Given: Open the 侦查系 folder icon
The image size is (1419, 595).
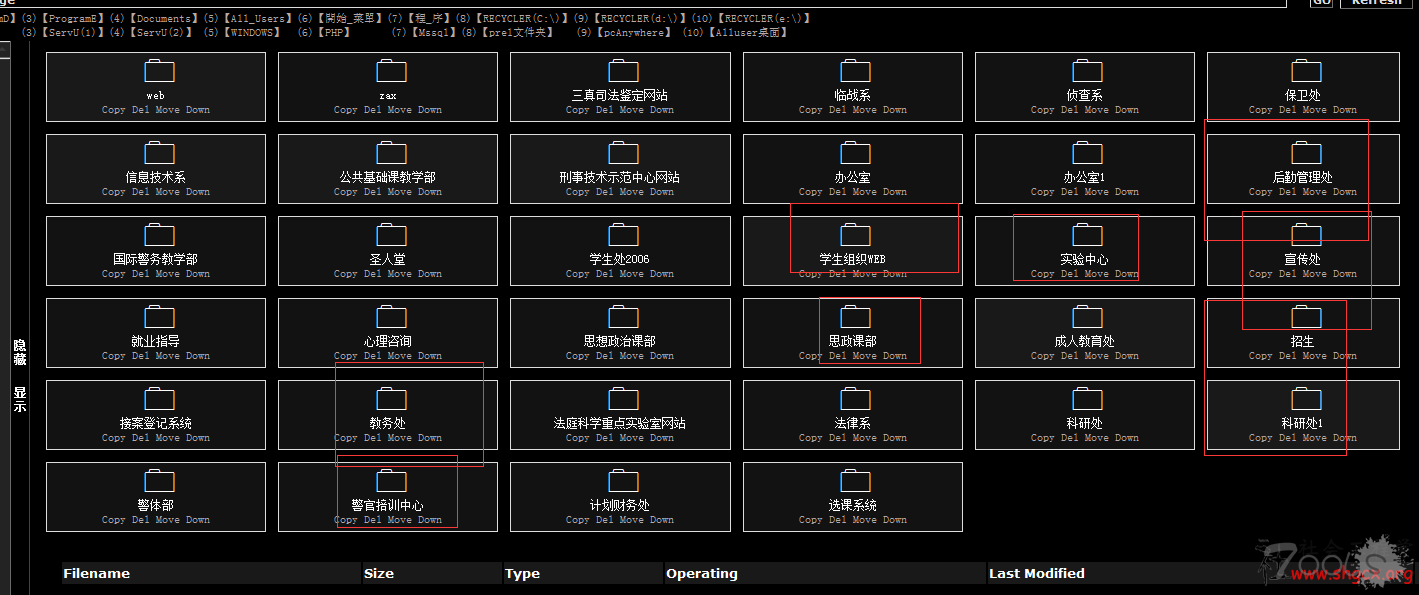Looking at the screenshot, I should [1087, 71].
